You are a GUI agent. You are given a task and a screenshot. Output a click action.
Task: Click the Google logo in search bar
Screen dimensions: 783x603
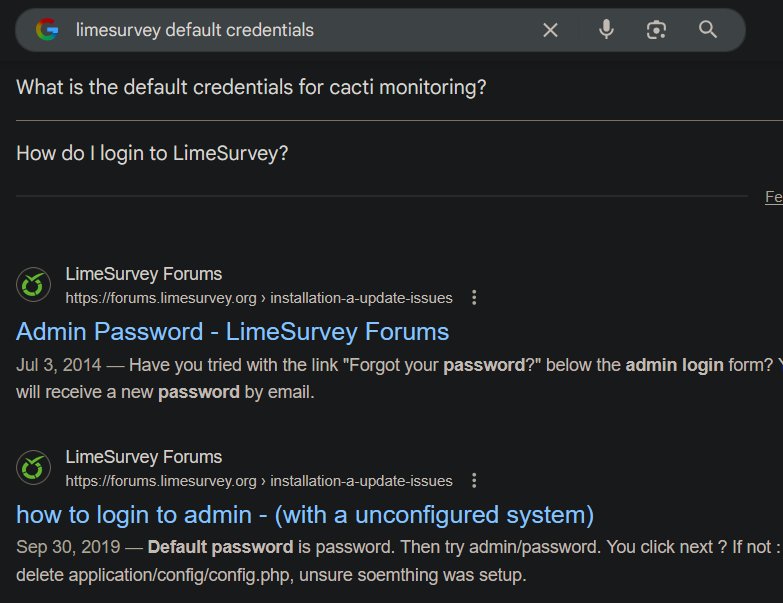47,29
